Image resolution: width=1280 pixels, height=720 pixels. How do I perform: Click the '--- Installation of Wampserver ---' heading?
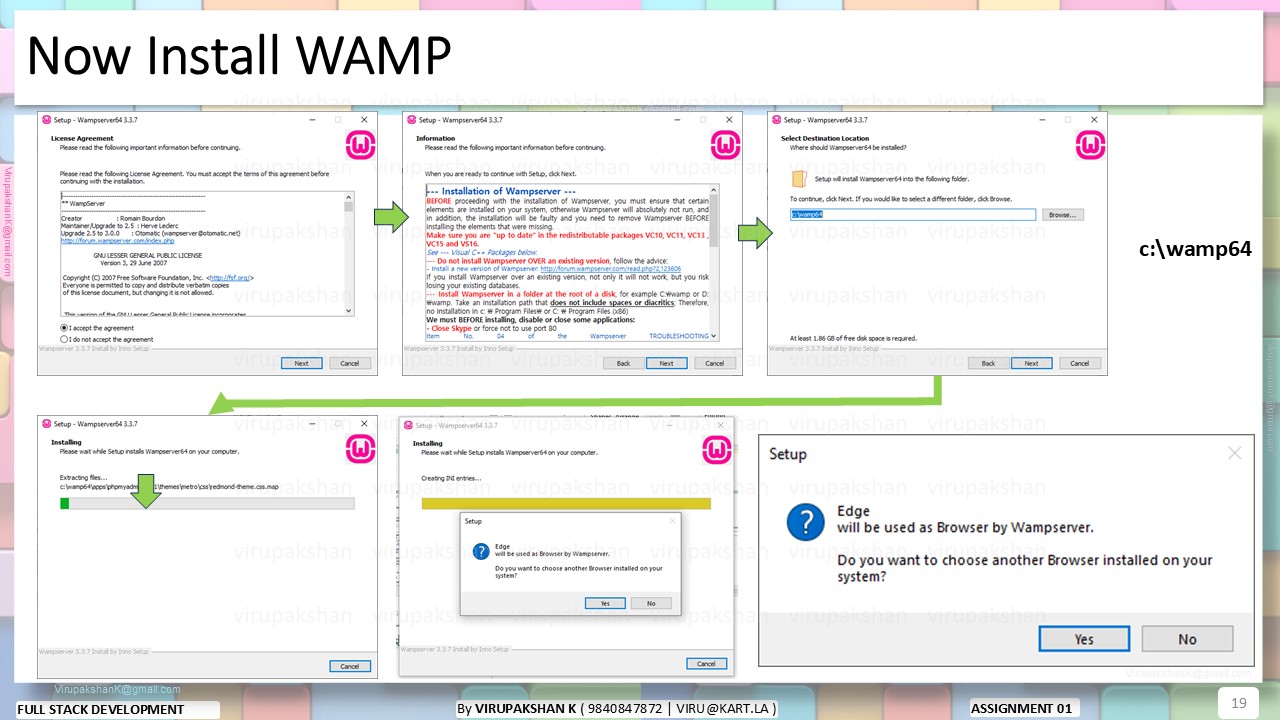[501, 191]
